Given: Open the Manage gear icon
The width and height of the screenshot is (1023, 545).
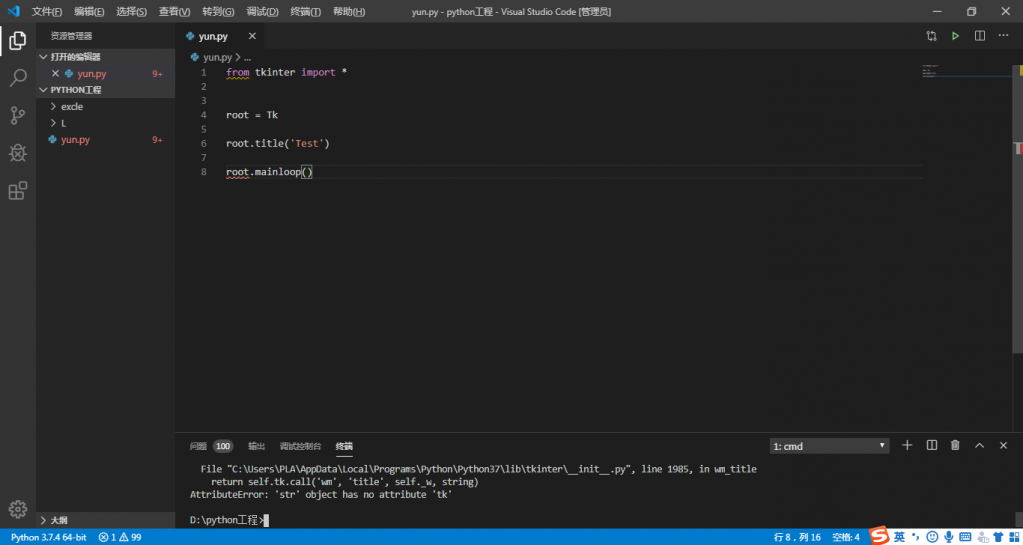Looking at the screenshot, I should pyautogui.click(x=18, y=509).
